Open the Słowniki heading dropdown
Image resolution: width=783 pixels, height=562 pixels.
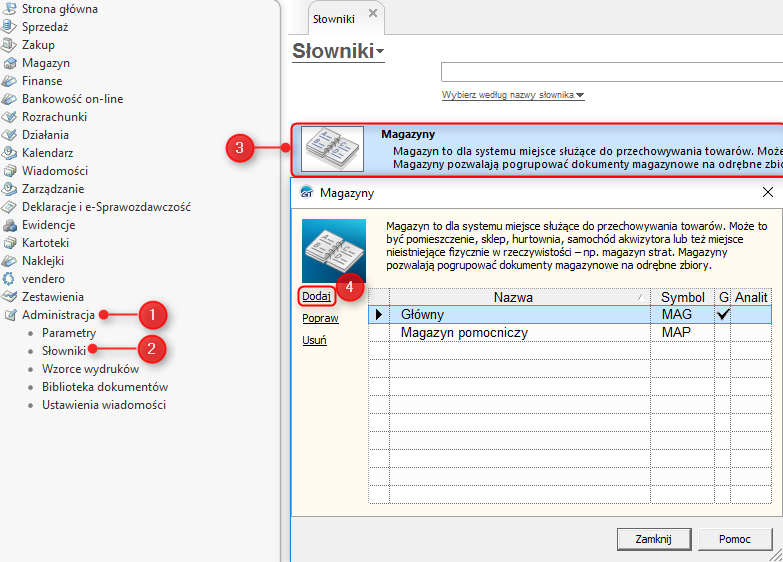(x=338, y=51)
